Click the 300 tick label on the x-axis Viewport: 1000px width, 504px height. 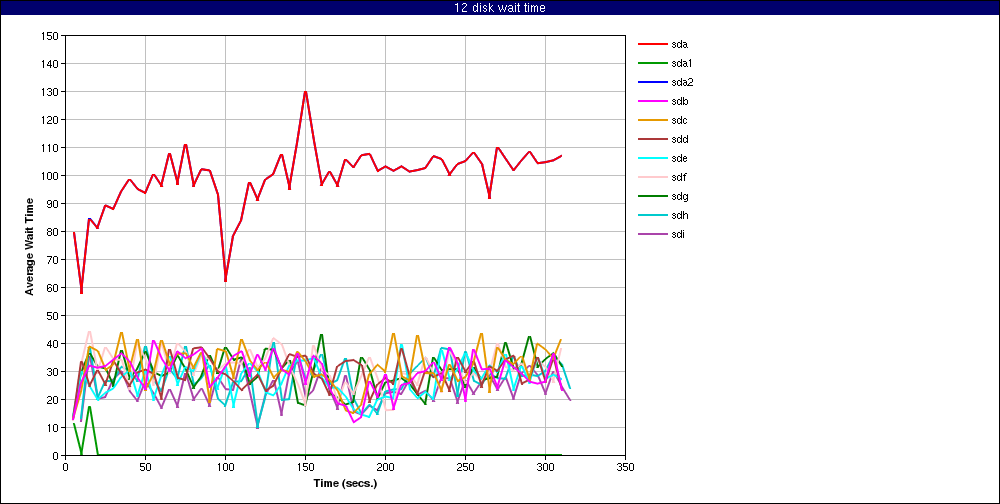[x=545, y=466]
